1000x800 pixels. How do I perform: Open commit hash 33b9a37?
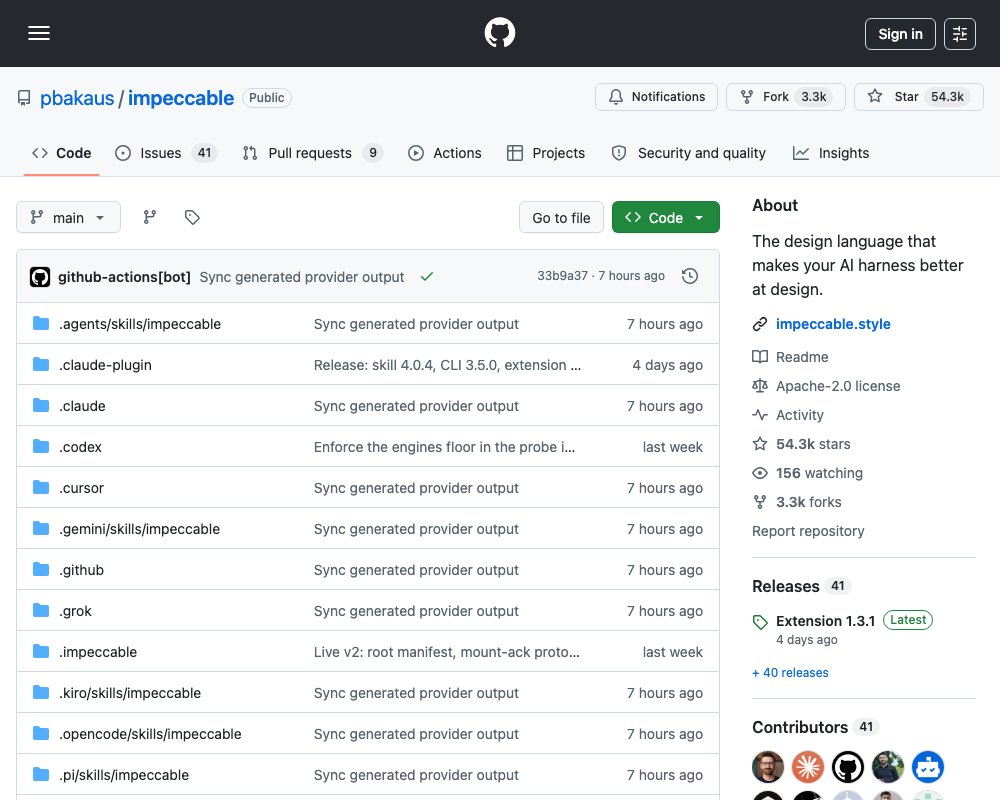(562, 276)
